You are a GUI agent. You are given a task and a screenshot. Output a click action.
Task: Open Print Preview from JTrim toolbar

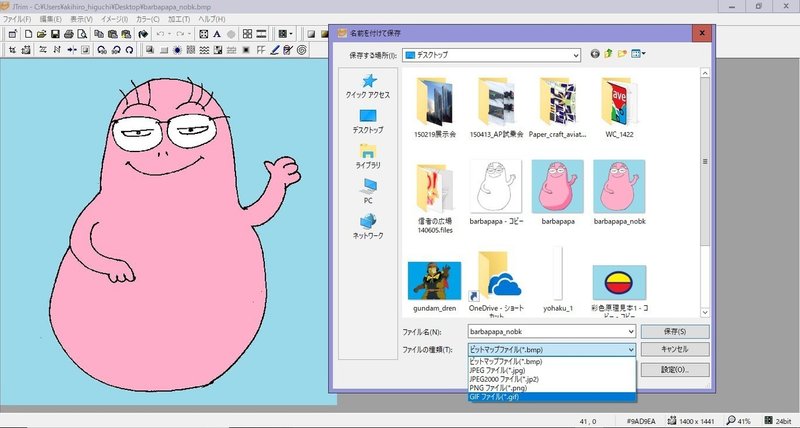click(82, 34)
